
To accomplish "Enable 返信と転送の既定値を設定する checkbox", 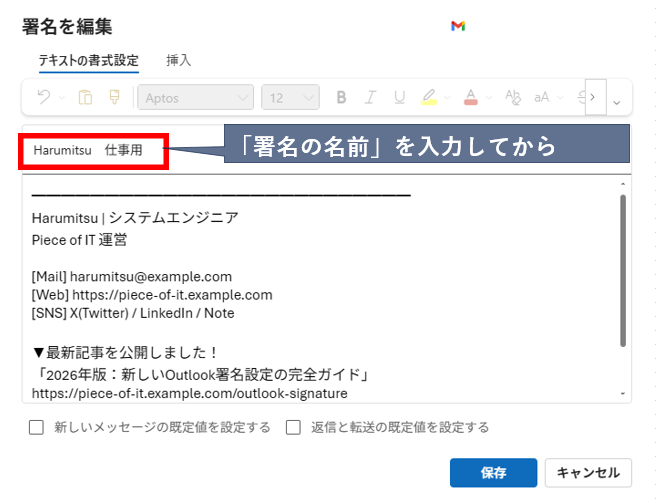I will coord(294,427).
